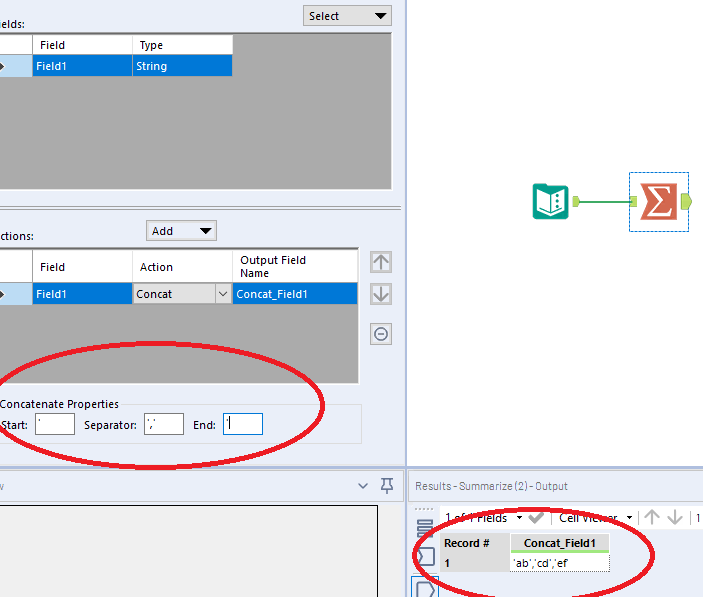Remove the selected action with minus icon
703x597 pixels.
(381, 334)
